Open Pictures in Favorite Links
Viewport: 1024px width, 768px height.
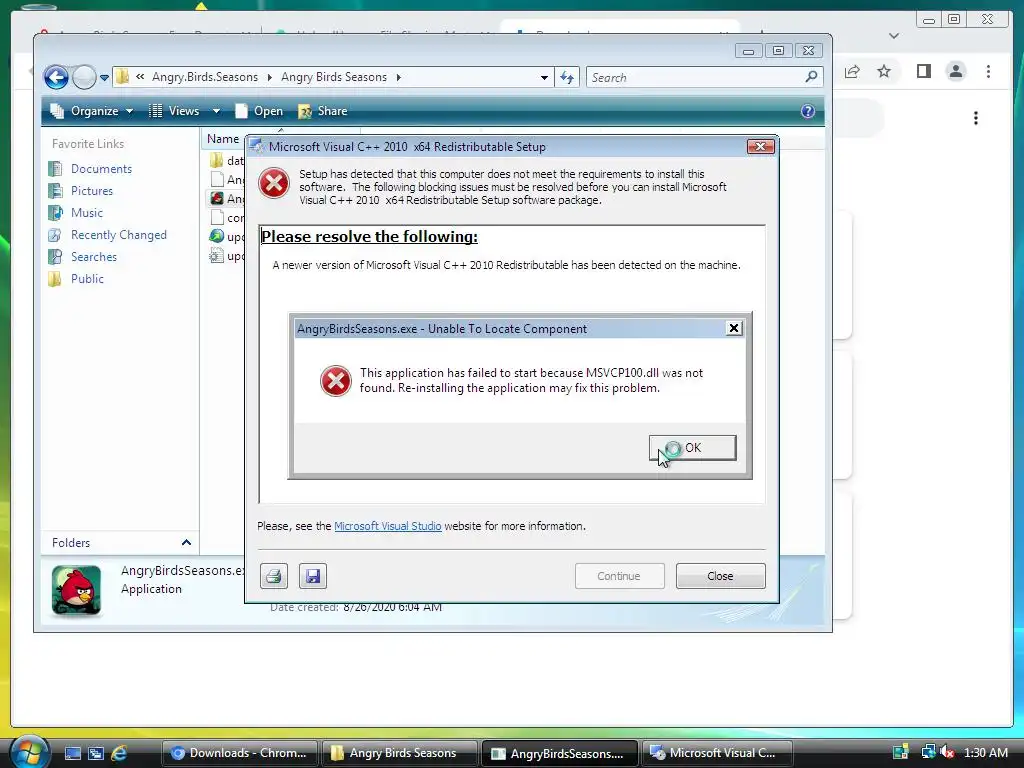(92, 191)
